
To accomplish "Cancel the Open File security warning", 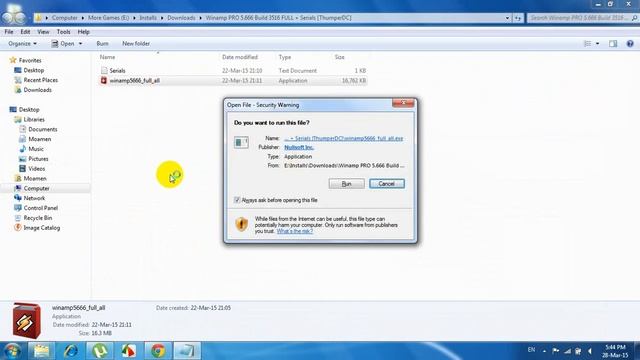I will tap(387, 184).
